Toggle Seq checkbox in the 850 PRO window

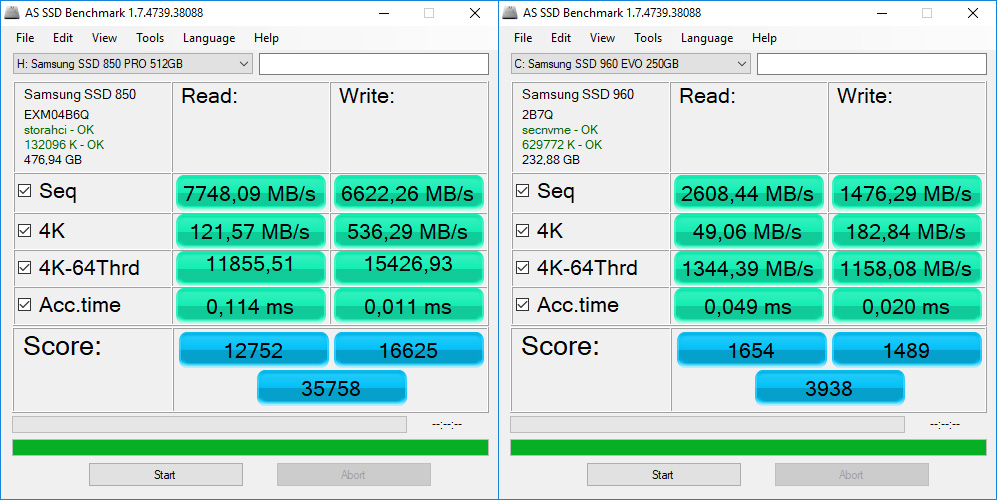click(x=24, y=191)
